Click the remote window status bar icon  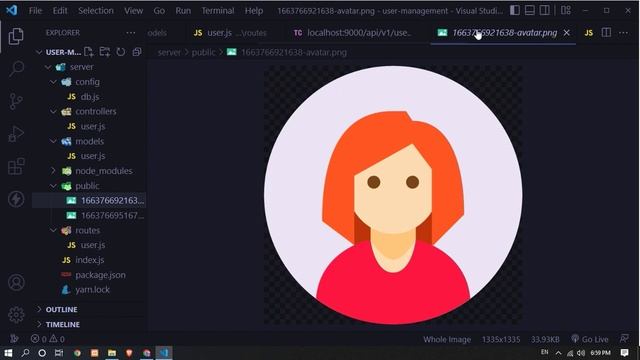pyautogui.click(x=14, y=339)
